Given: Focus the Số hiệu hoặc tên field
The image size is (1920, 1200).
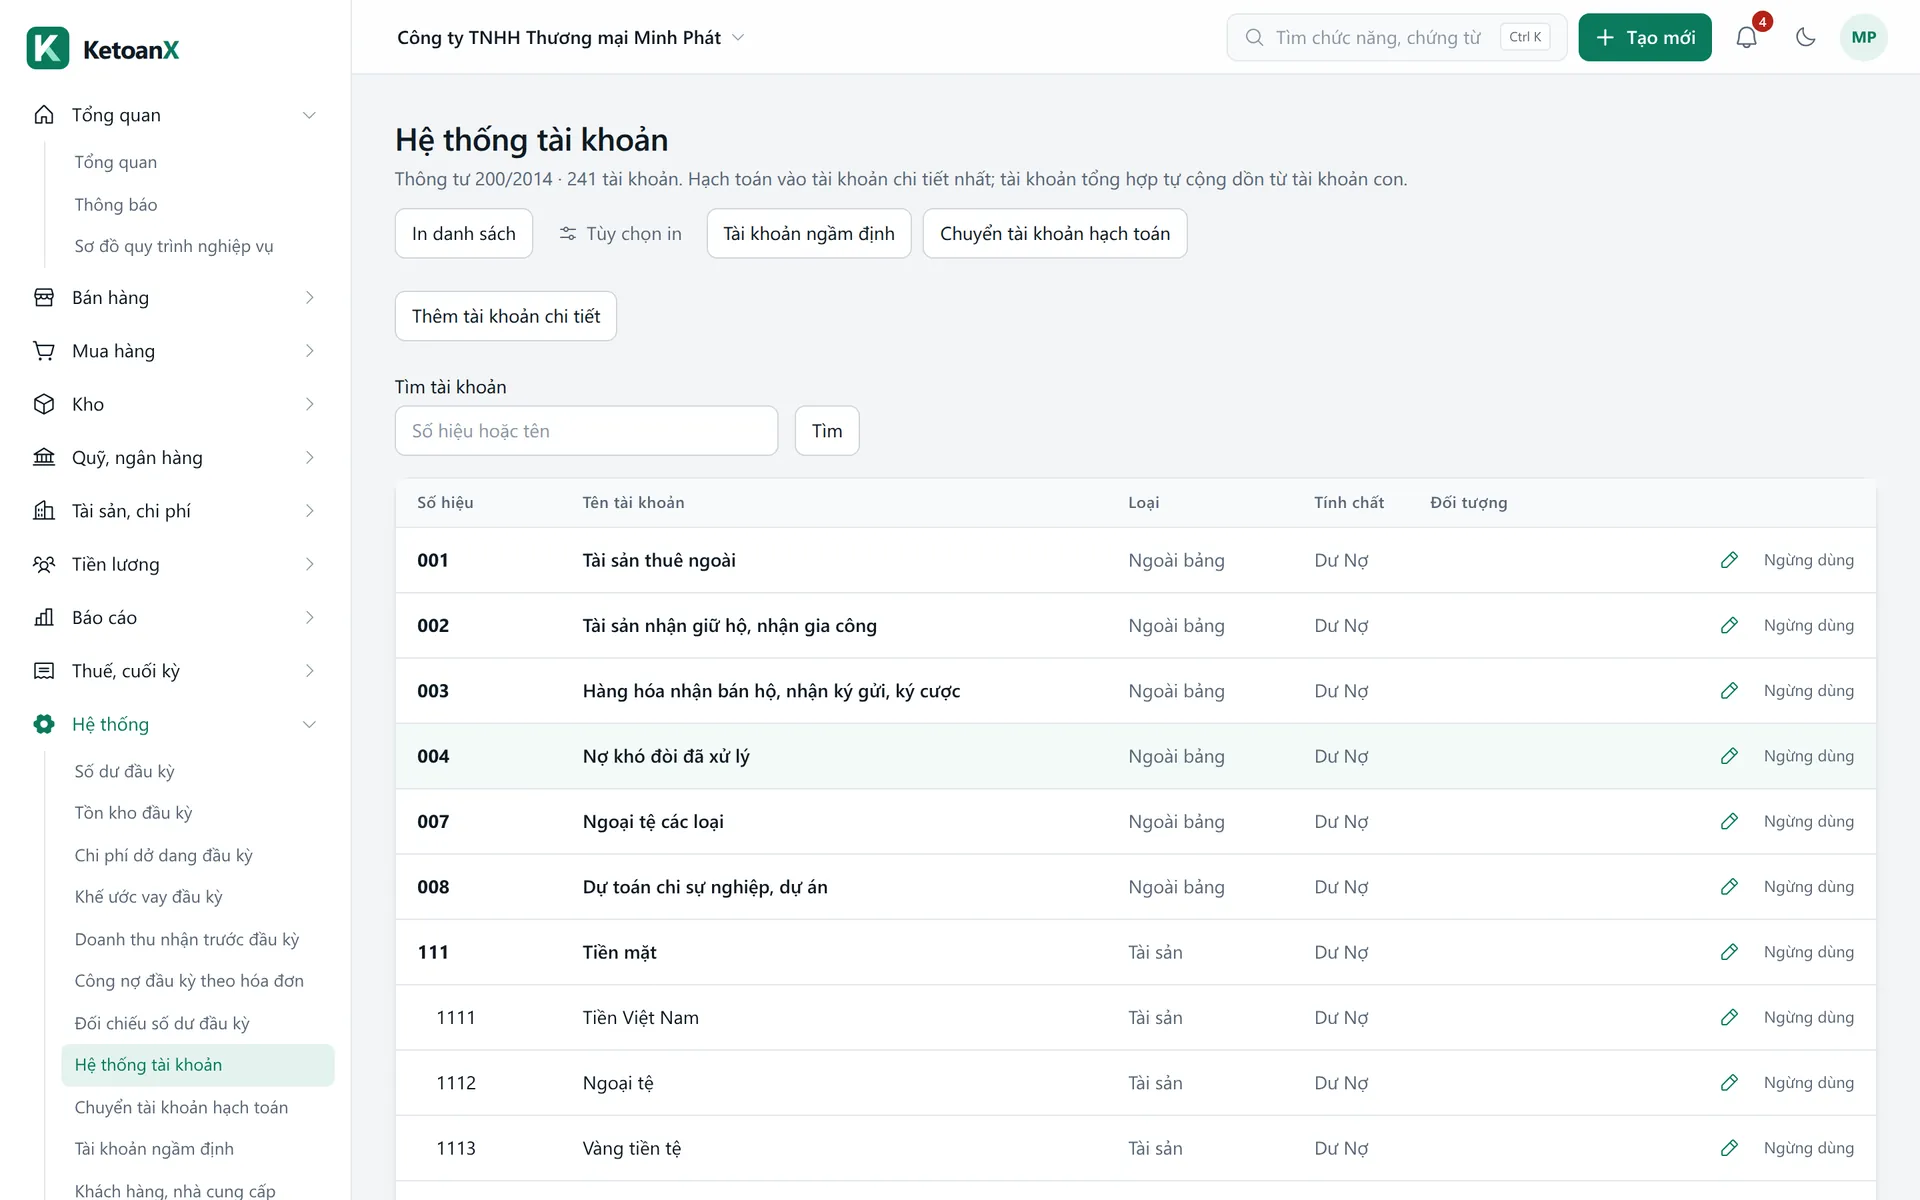Looking at the screenshot, I should tap(586, 431).
